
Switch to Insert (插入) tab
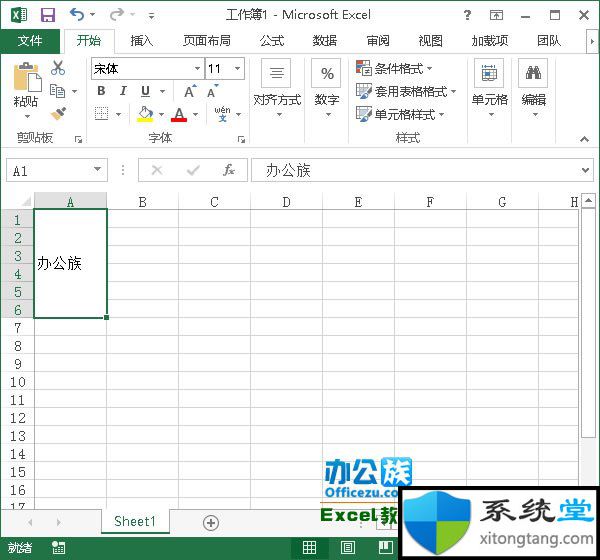[x=142, y=41]
